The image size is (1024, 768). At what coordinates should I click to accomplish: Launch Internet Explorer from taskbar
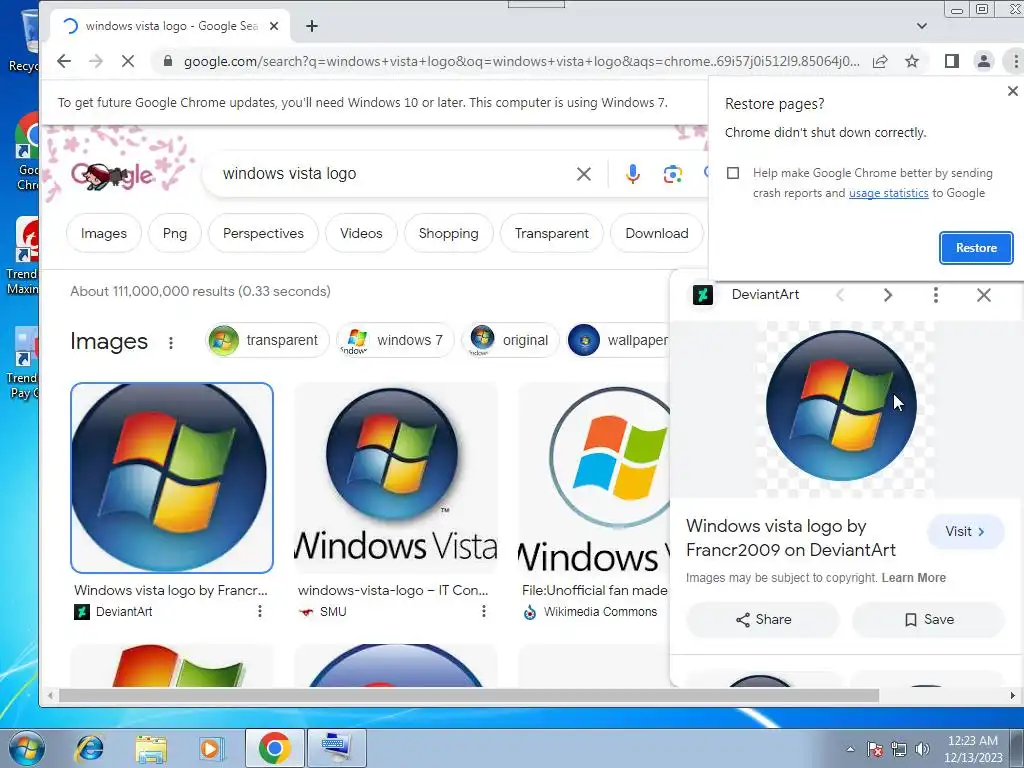click(x=89, y=748)
